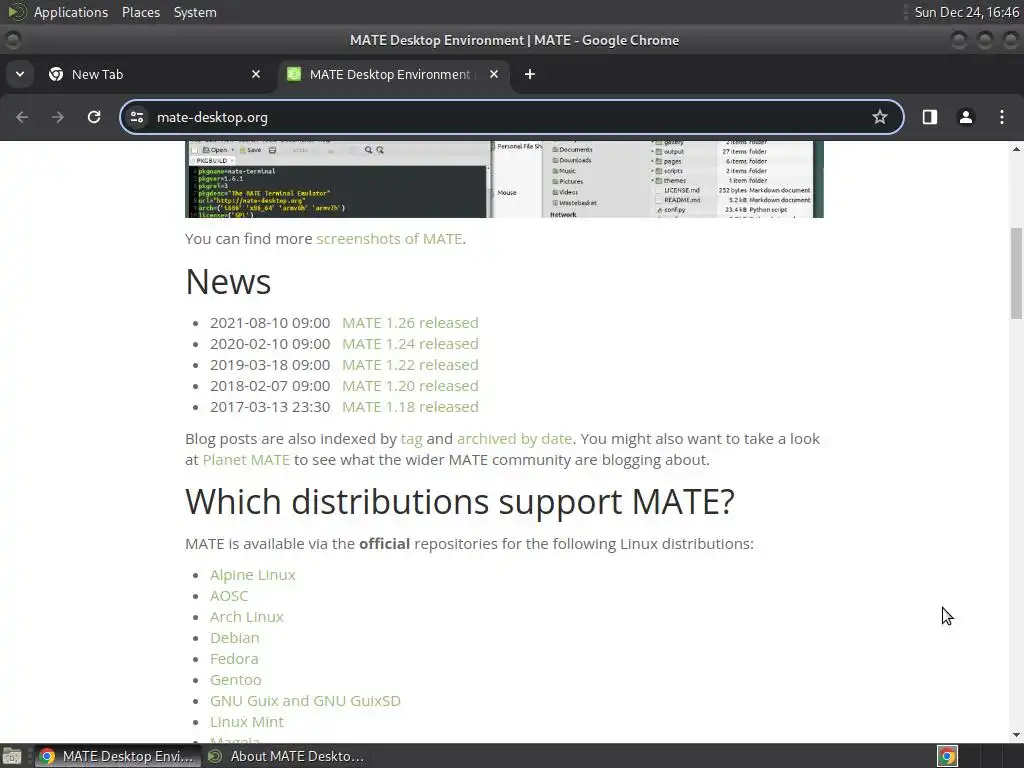Image resolution: width=1024 pixels, height=768 pixels.
Task: Open MATE 1.24 released news link
Action: (410, 344)
